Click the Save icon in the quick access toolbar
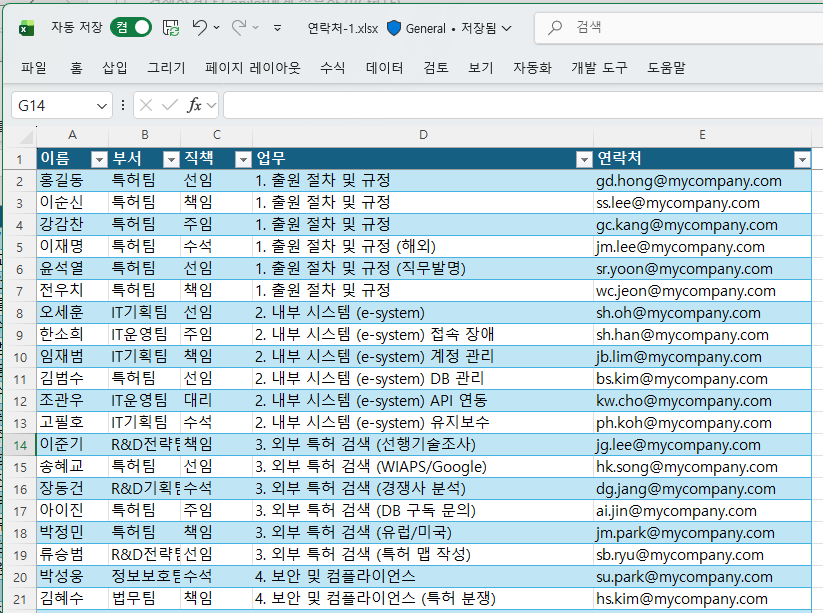 pyautogui.click(x=171, y=28)
